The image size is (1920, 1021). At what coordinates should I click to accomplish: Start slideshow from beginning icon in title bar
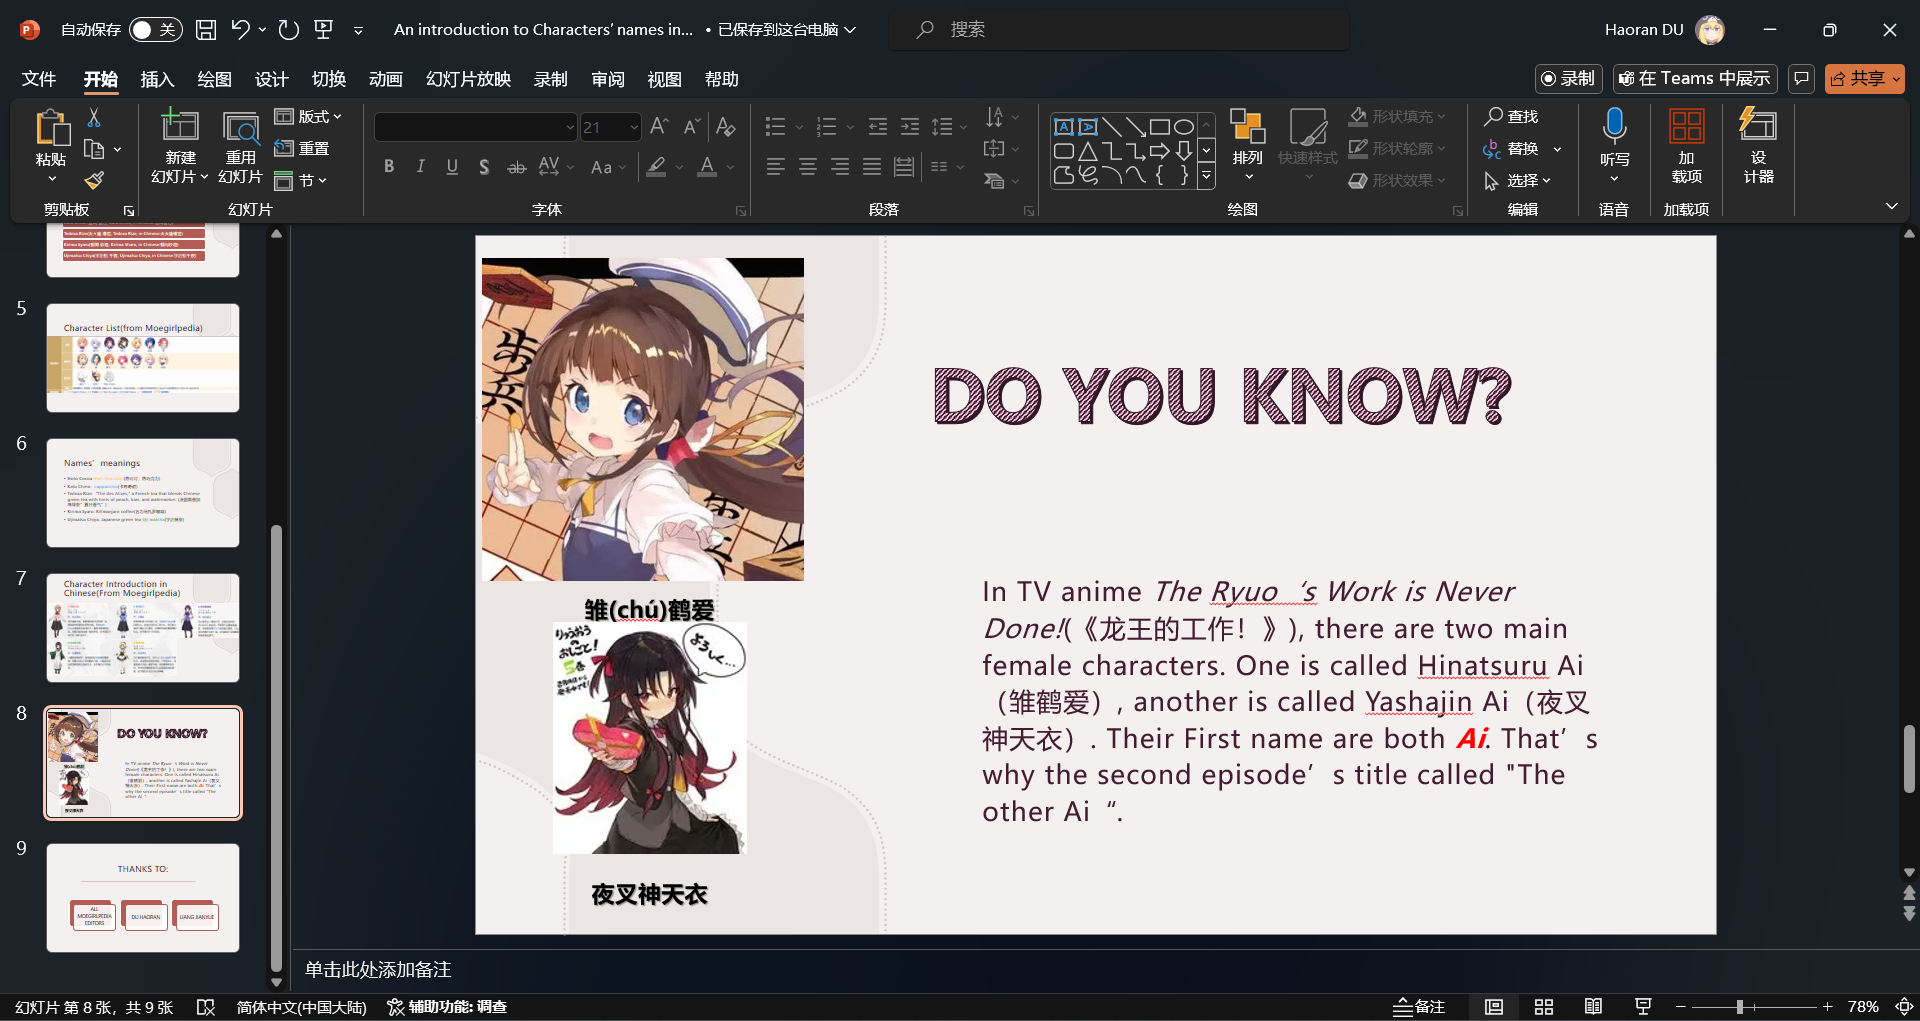coord(324,30)
